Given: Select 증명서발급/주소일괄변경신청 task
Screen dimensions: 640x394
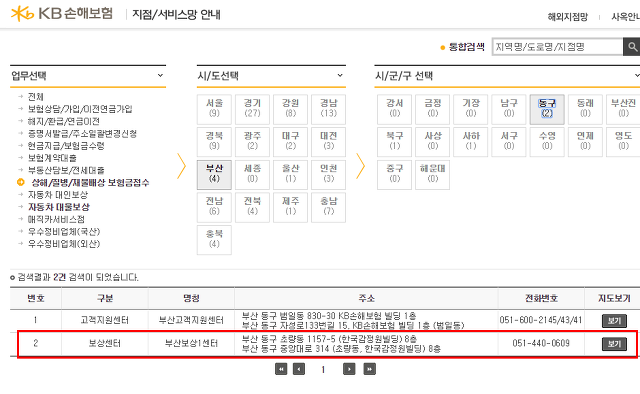Looking at the screenshot, I should click(x=82, y=134).
